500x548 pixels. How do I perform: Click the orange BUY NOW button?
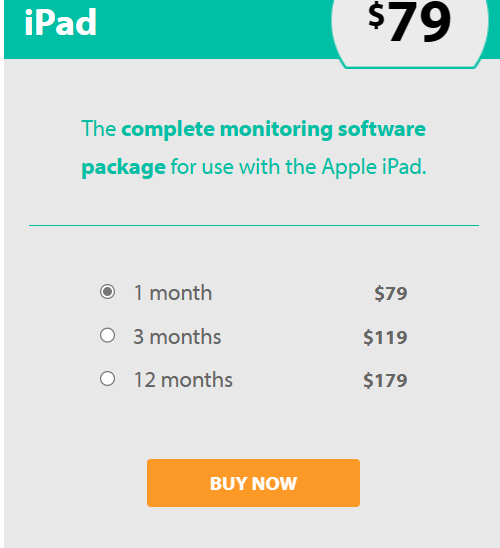click(253, 483)
